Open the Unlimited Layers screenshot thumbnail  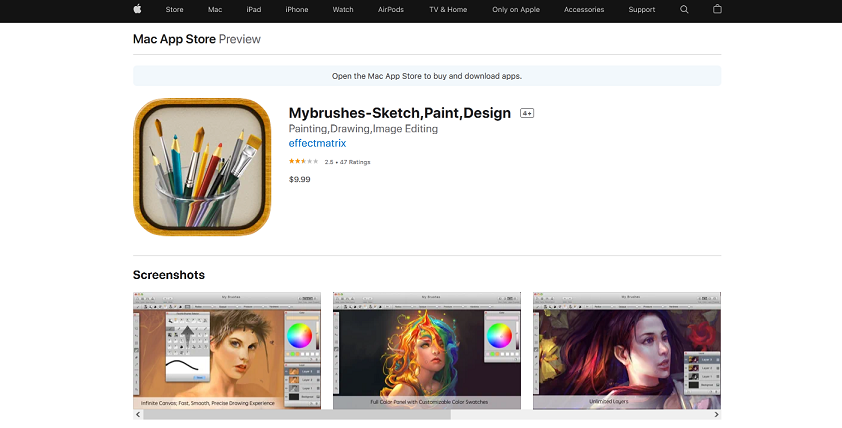pos(627,351)
